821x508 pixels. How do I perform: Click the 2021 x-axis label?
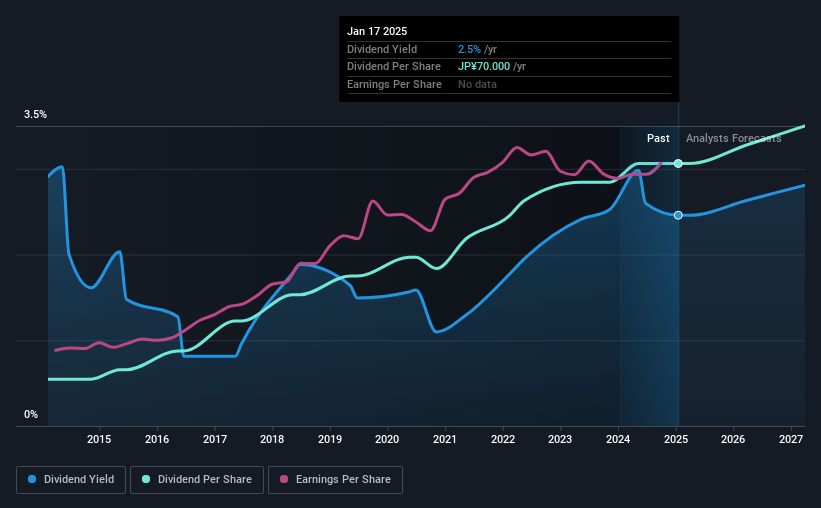point(445,439)
